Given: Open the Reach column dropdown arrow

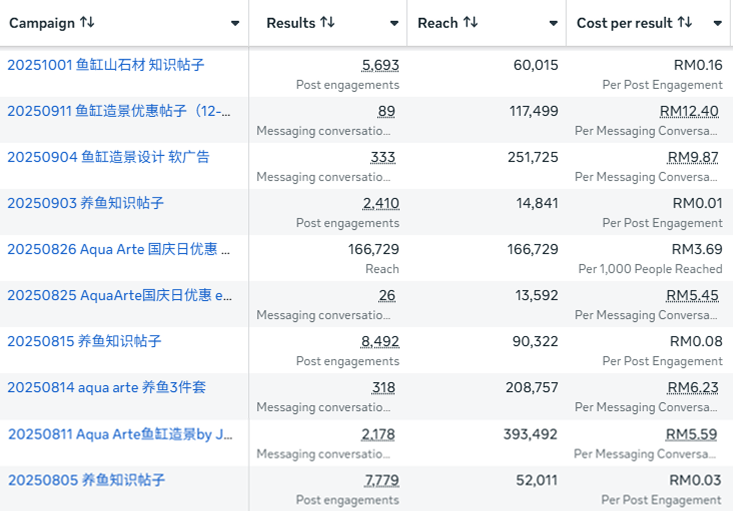Looking at the screenshot, I should click(x=553, y=23).
